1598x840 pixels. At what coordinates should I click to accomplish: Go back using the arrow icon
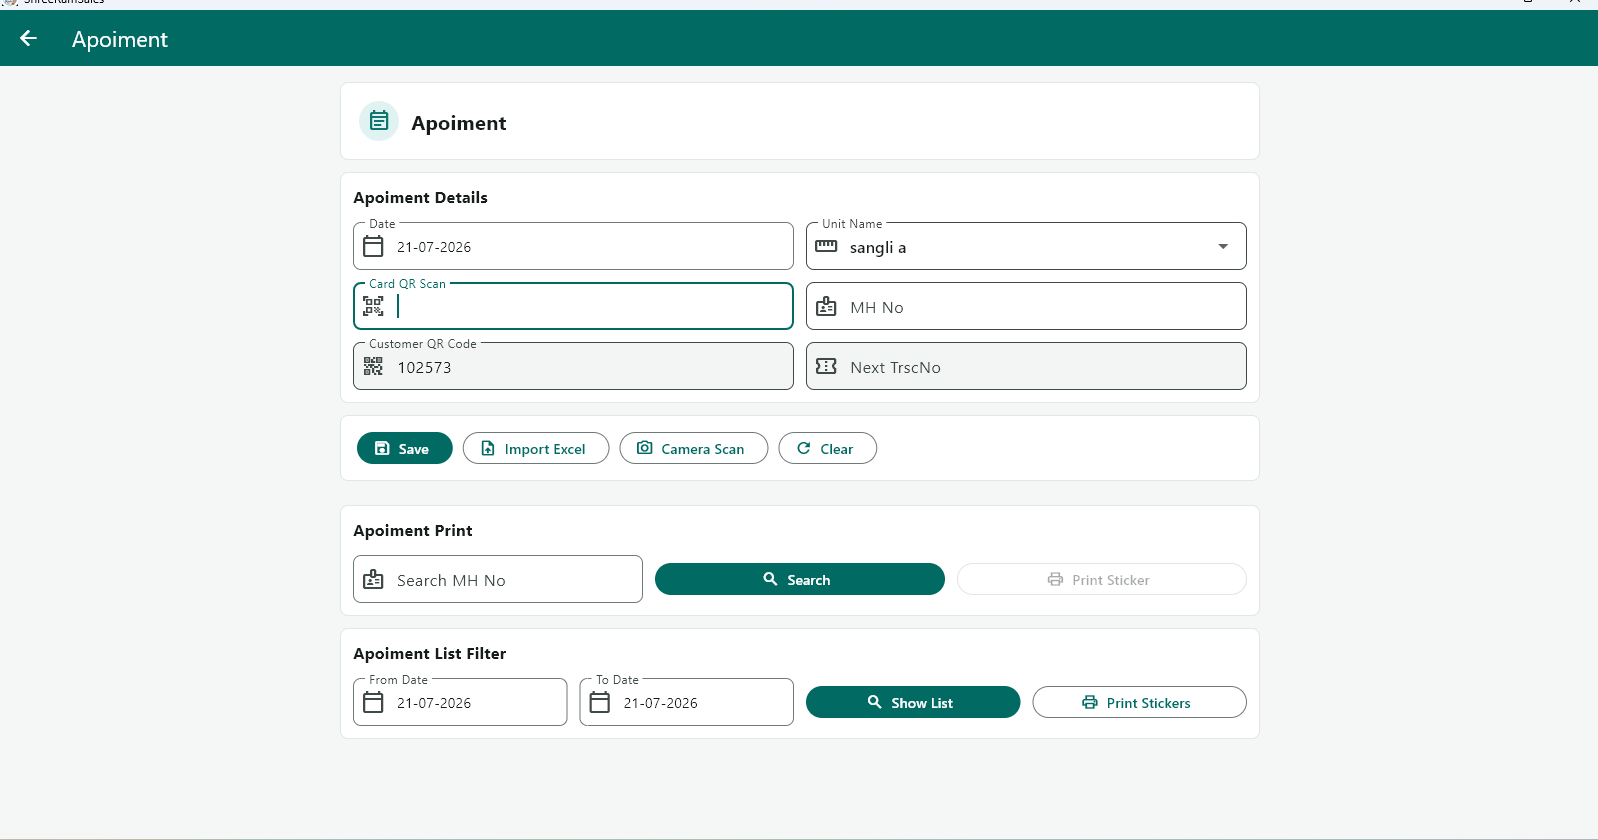click(x=28, y=38)
